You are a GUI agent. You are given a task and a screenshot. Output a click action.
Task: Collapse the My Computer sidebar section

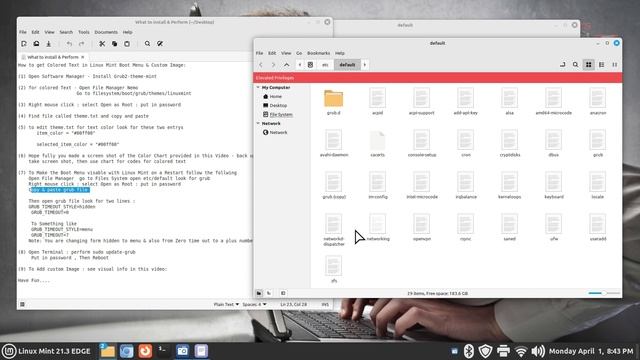[258, 88]
